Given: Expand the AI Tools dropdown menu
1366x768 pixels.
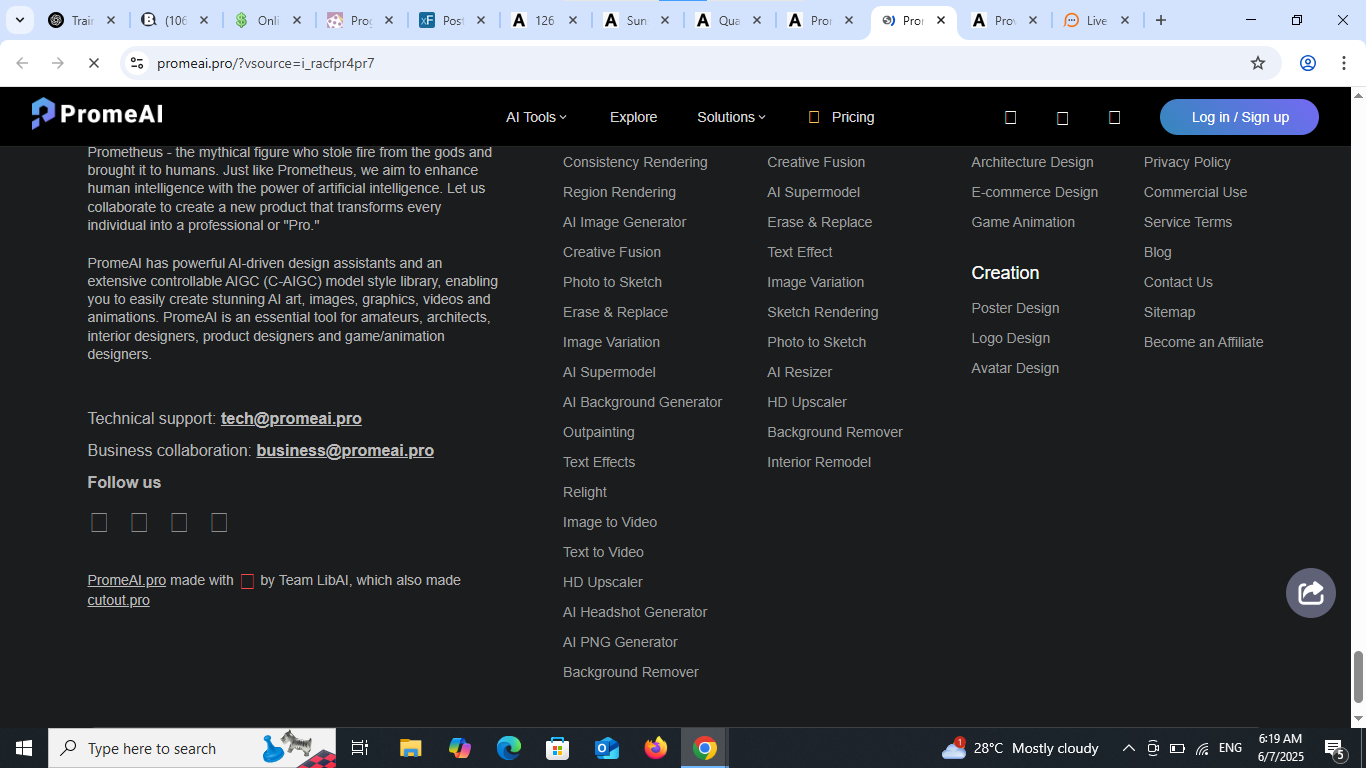Looking at the screenshot, I should click(x=536, y=117).
